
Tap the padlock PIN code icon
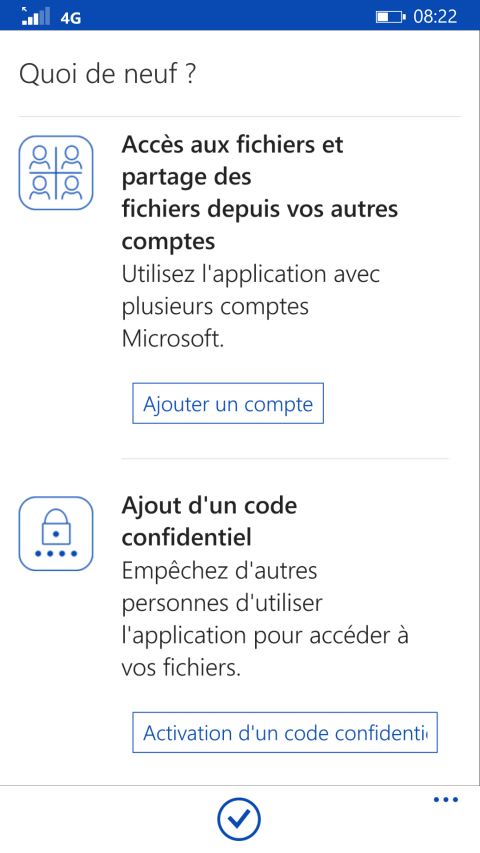pos(56,534)
